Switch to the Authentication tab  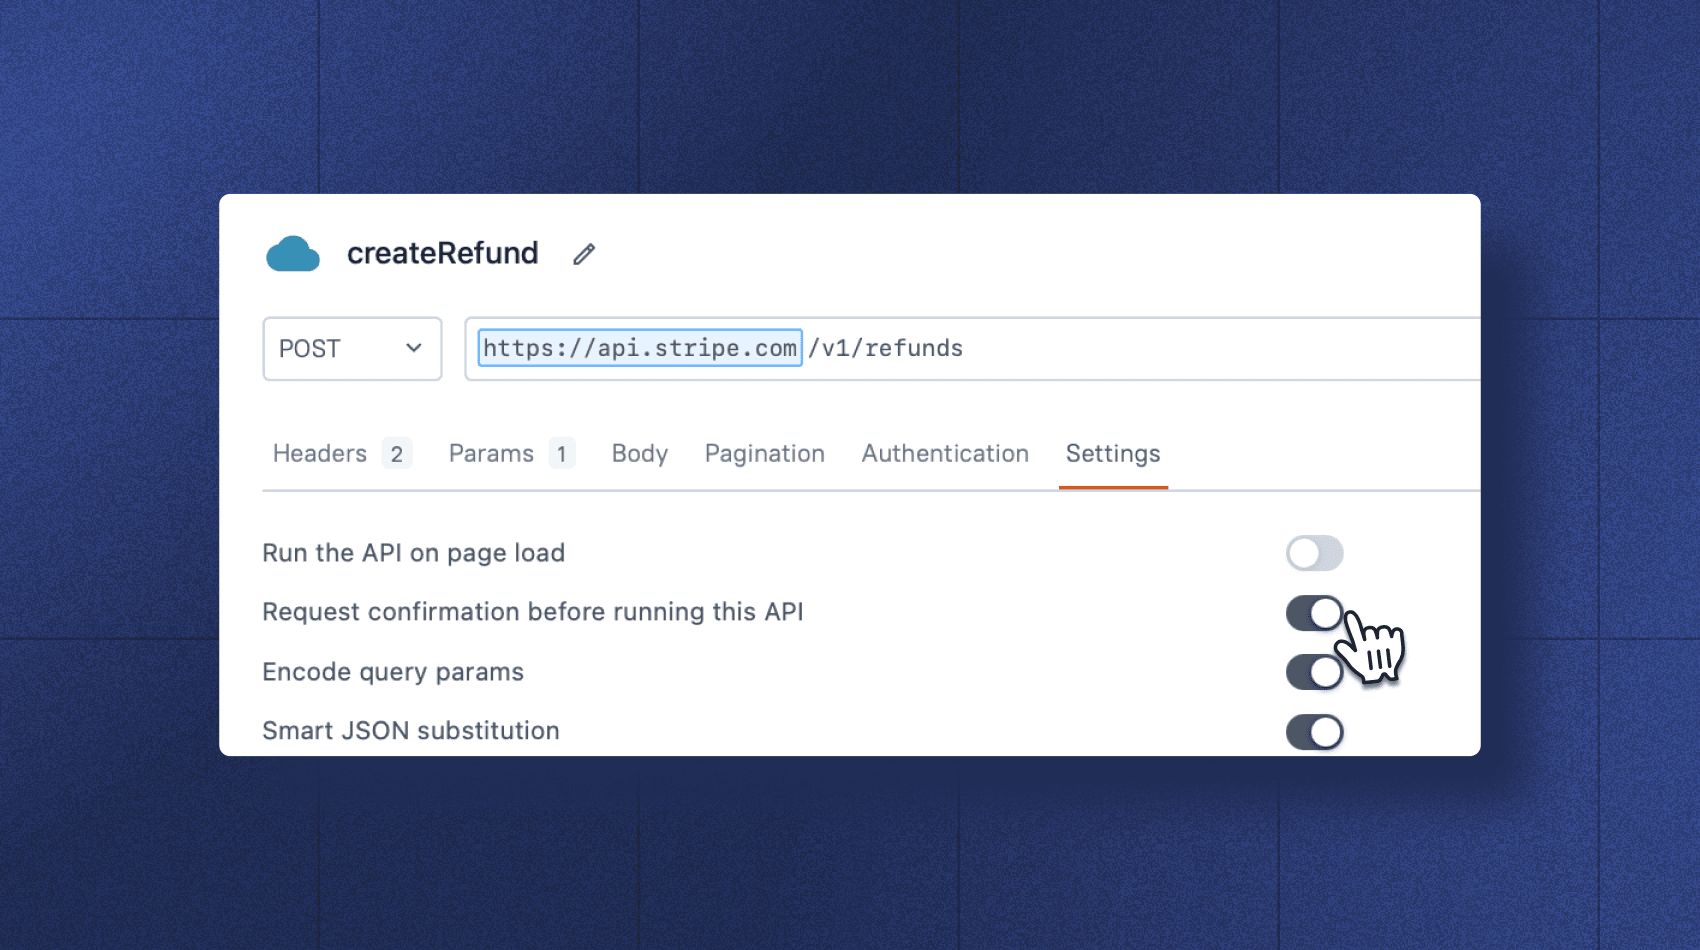(x=944, y=453)
